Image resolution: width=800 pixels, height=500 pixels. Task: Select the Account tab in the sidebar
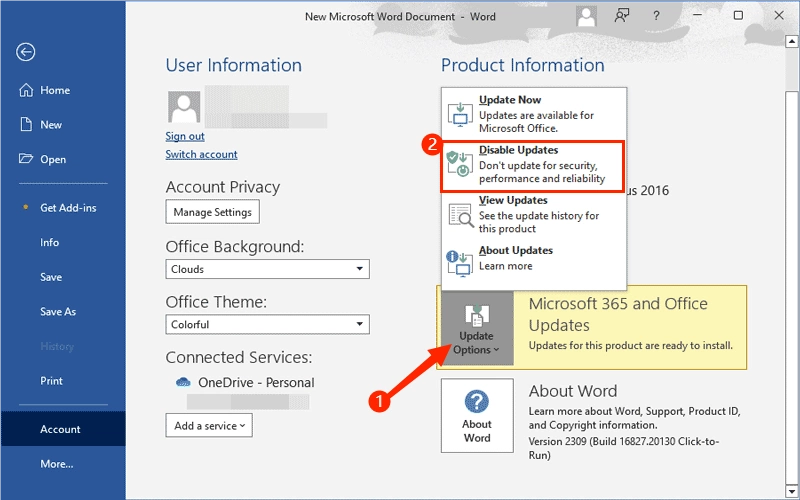coord(63,429)
